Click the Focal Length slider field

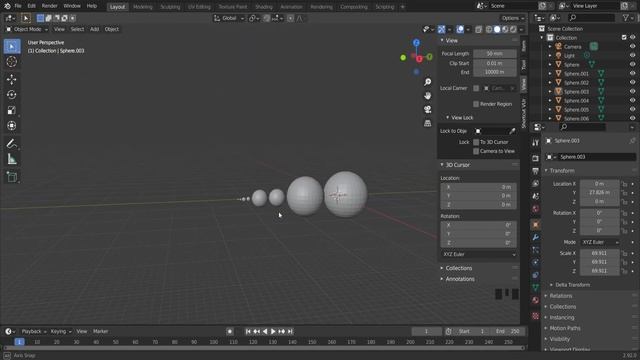[x=495, y=54]
